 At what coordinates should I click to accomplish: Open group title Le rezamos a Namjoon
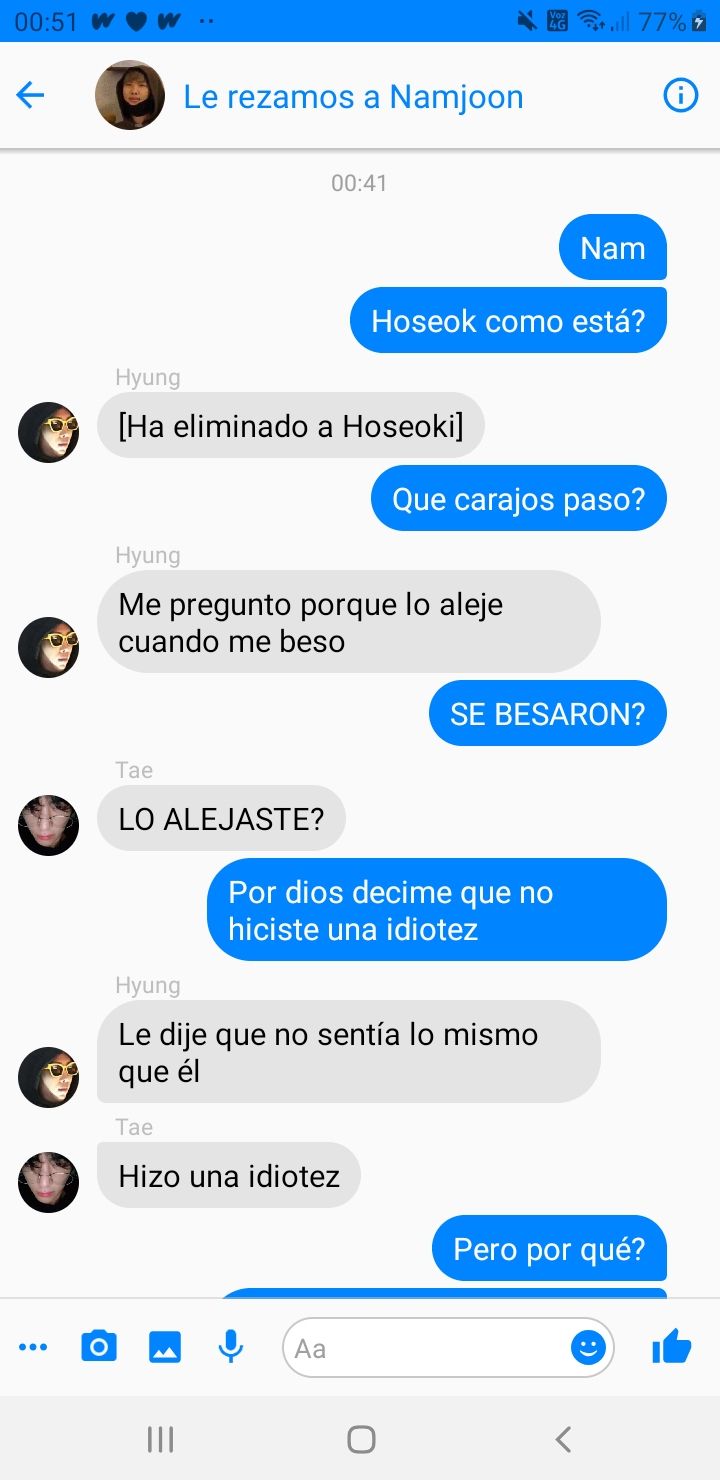pos(353,97)
